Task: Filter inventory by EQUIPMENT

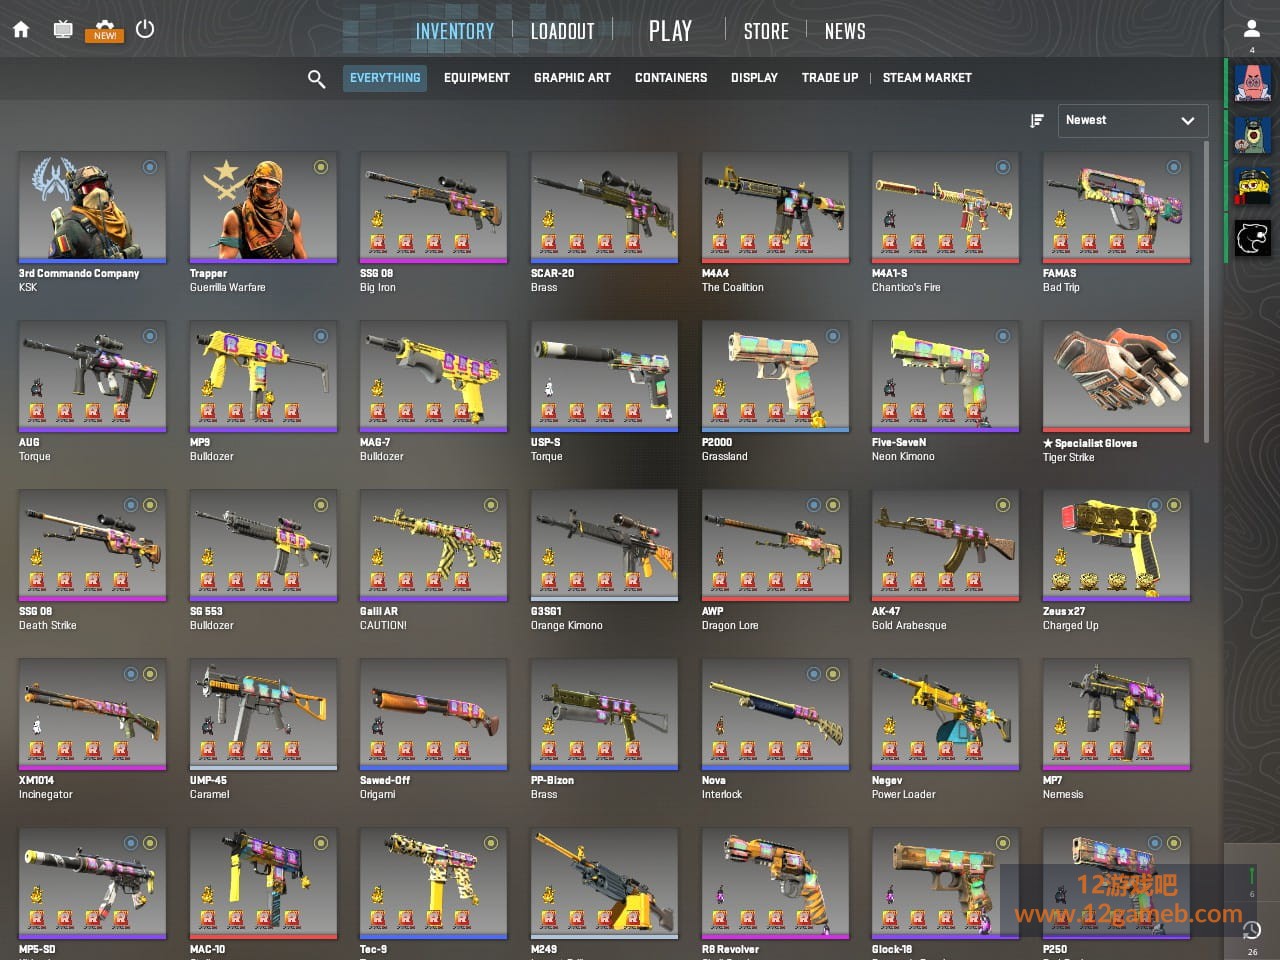Action: [x=477, y=78]
